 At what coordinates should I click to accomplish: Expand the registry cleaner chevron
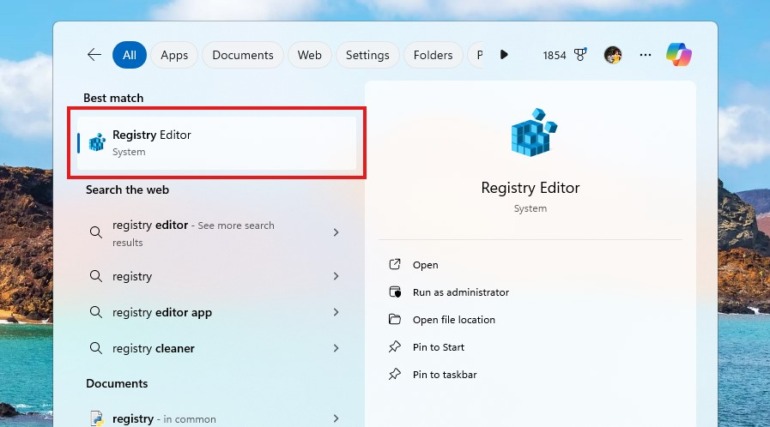336,348
